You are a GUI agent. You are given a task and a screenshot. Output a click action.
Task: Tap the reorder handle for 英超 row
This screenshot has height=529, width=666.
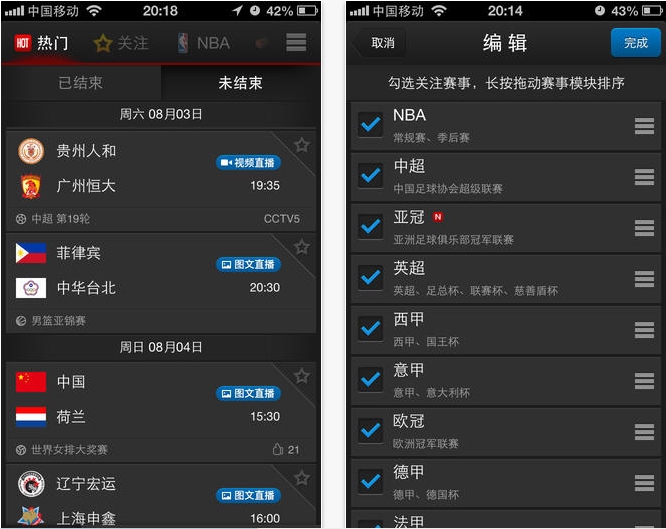click(644, 279)
